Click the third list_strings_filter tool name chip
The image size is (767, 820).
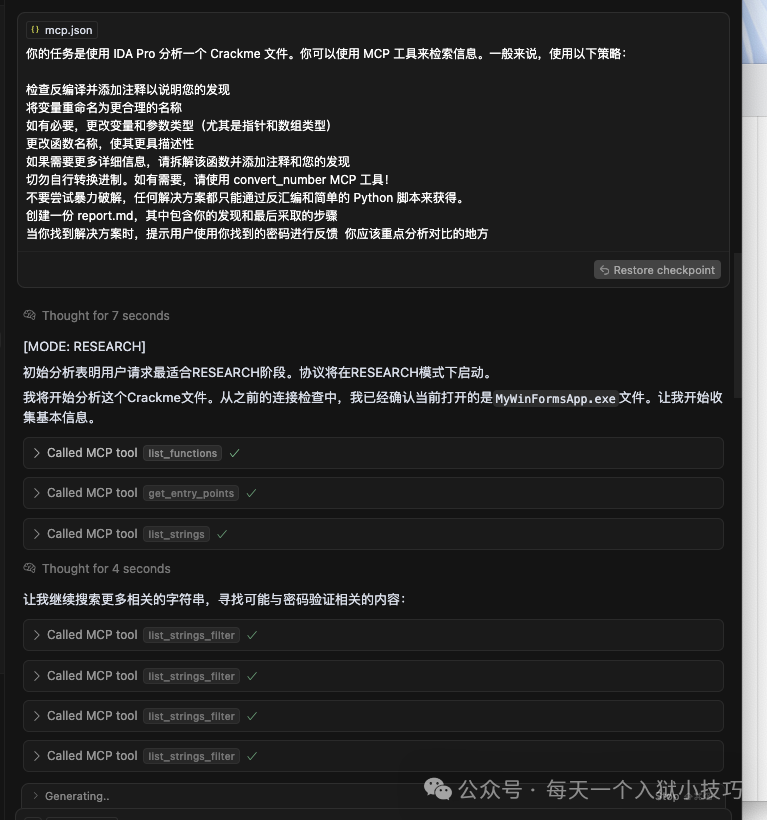[x=191, y=716]
